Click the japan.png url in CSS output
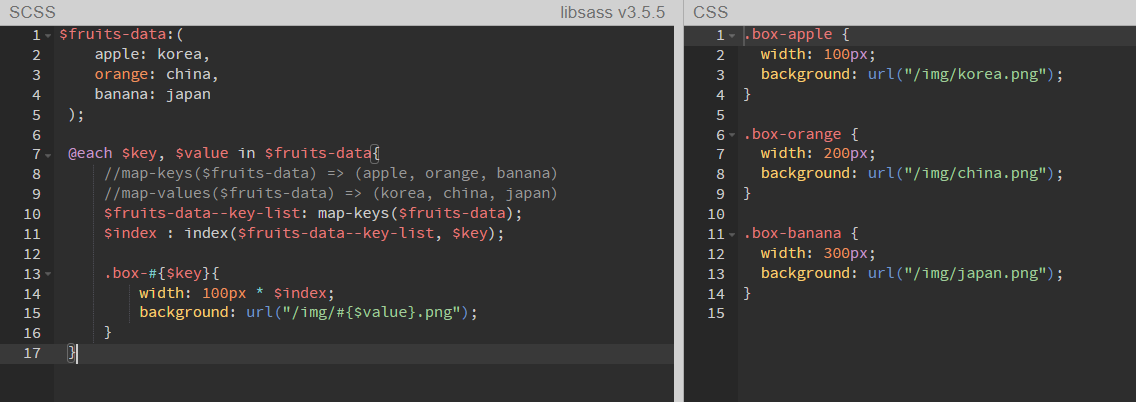Screen dimensions: 1136x402 (x=961, y=273)
